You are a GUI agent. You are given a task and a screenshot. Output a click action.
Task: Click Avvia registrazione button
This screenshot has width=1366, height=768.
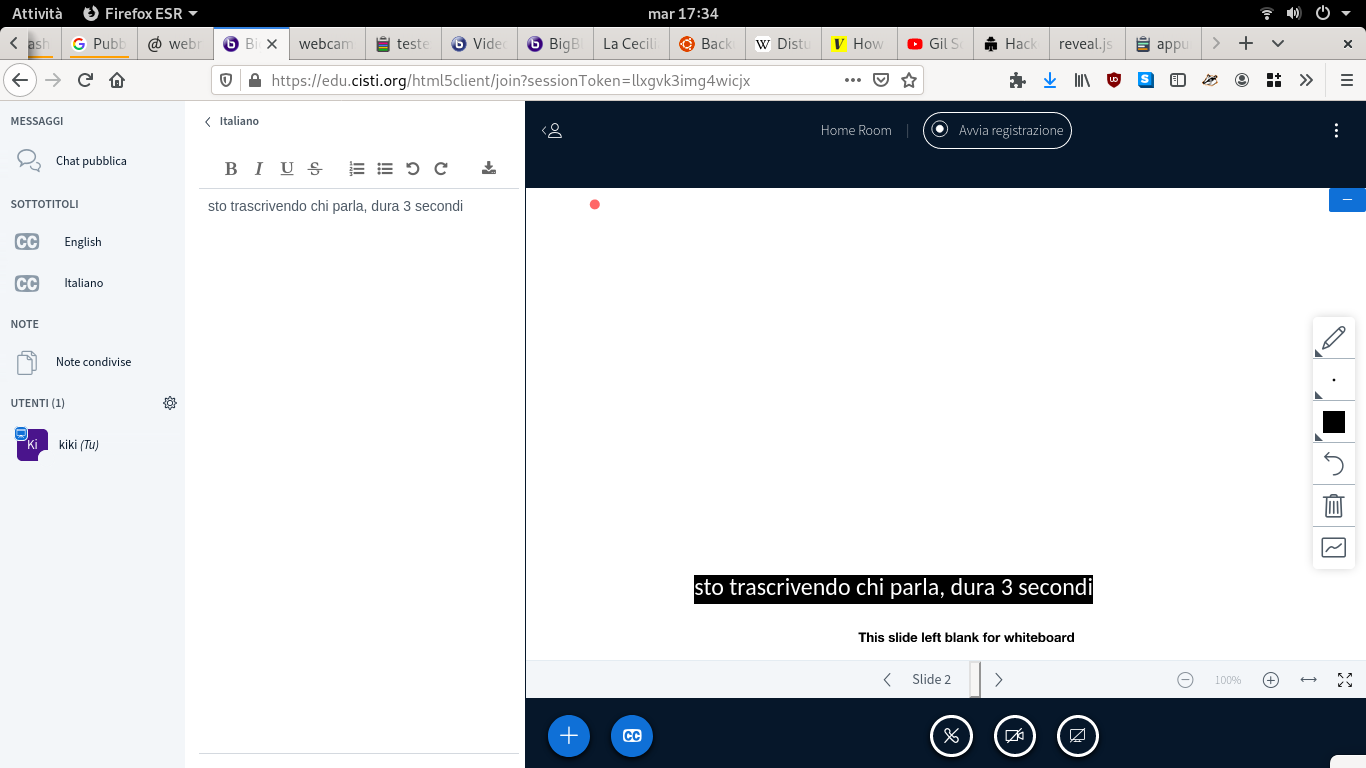pyautogui.click(x=997, y=130)
